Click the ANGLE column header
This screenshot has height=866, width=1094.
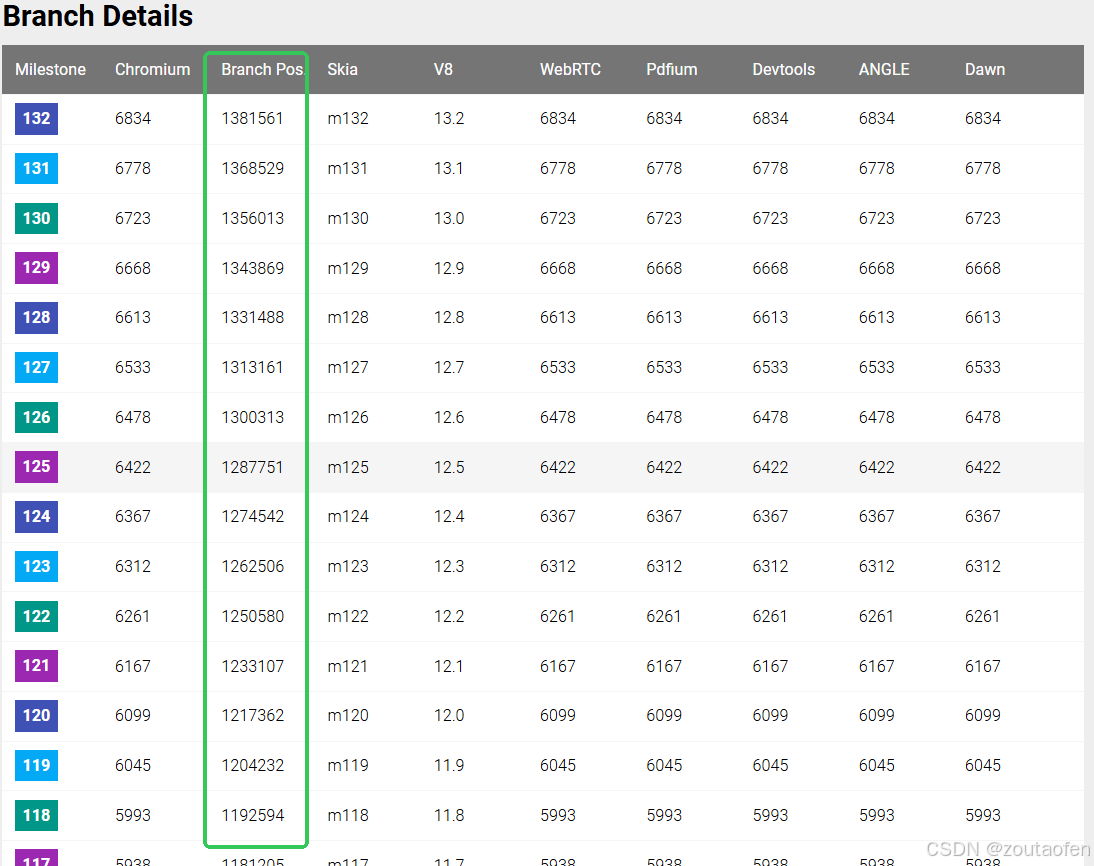[x=884, y=70]
